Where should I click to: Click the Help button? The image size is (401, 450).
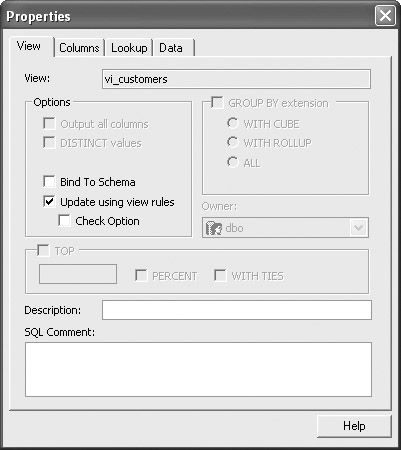pos(354,426)
